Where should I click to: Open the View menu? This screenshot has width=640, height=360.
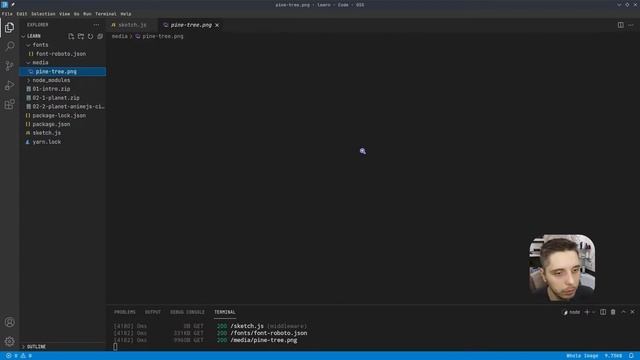click(64, 14)
